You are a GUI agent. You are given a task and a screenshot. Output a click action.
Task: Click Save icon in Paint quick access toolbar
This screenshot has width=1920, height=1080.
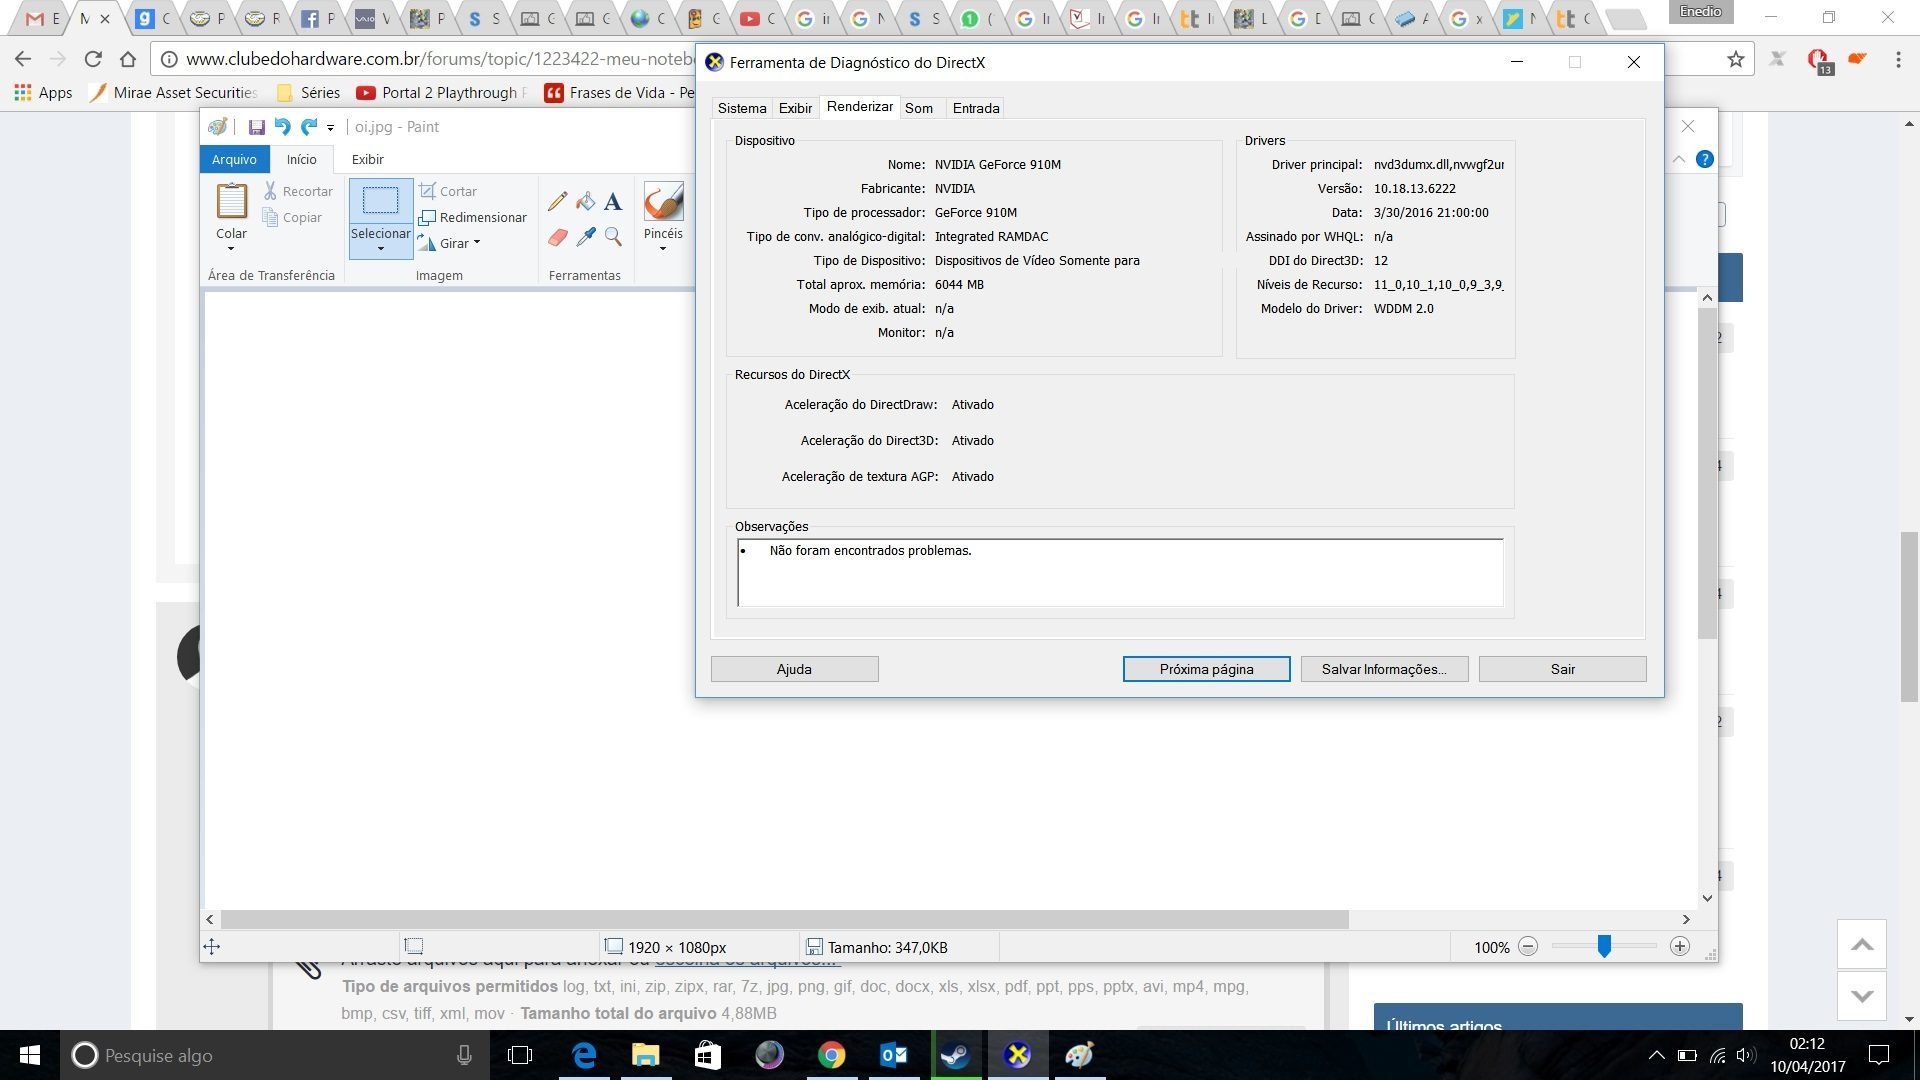coord(256,127)
